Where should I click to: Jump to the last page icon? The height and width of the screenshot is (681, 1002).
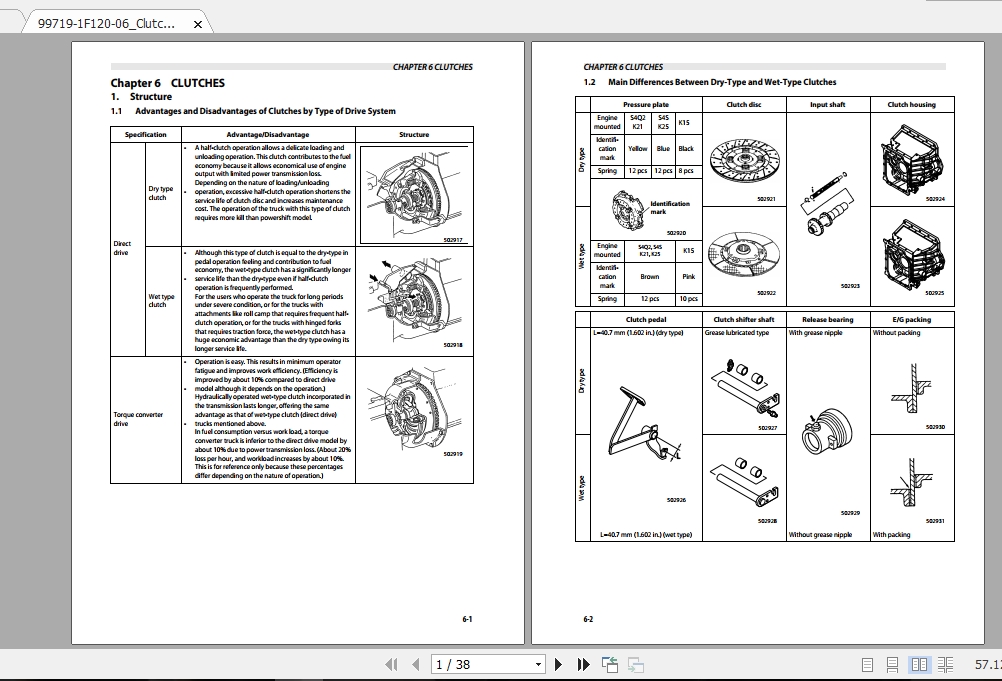click(582, 663)
